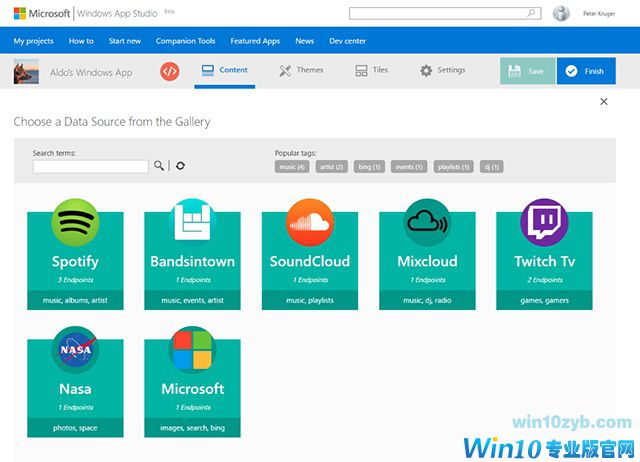The height and width of the screenshot is (462, 640).
Task: Filter by playlists (1) tag
Action: (x=453, y=167)
